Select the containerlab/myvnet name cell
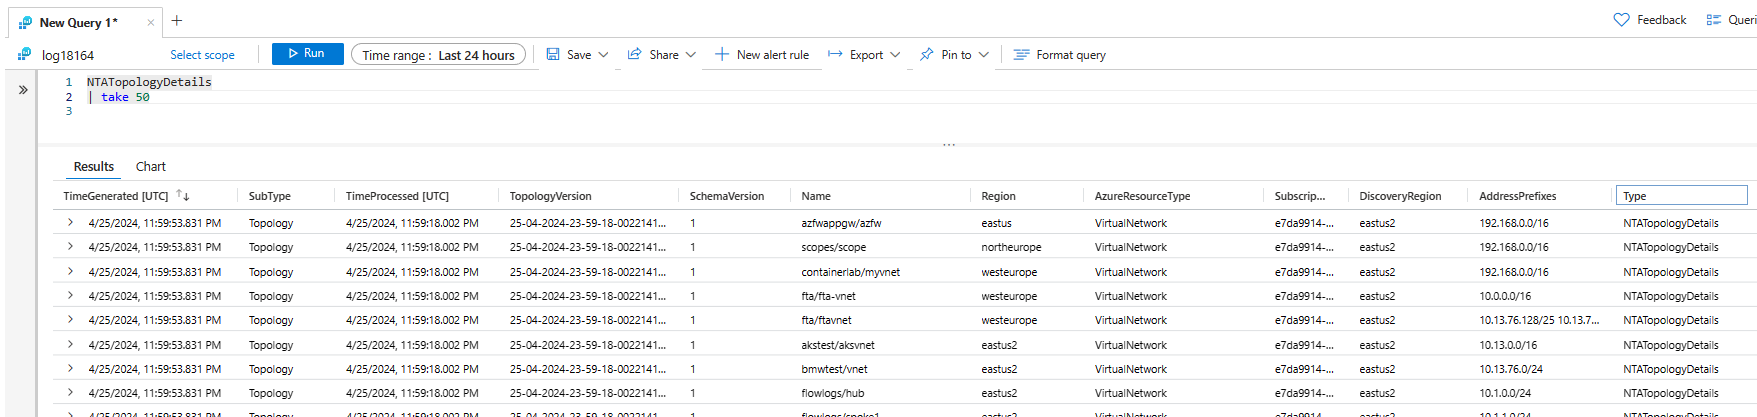The height and width of the screenshot is (417, 1757). pos(850,272)
